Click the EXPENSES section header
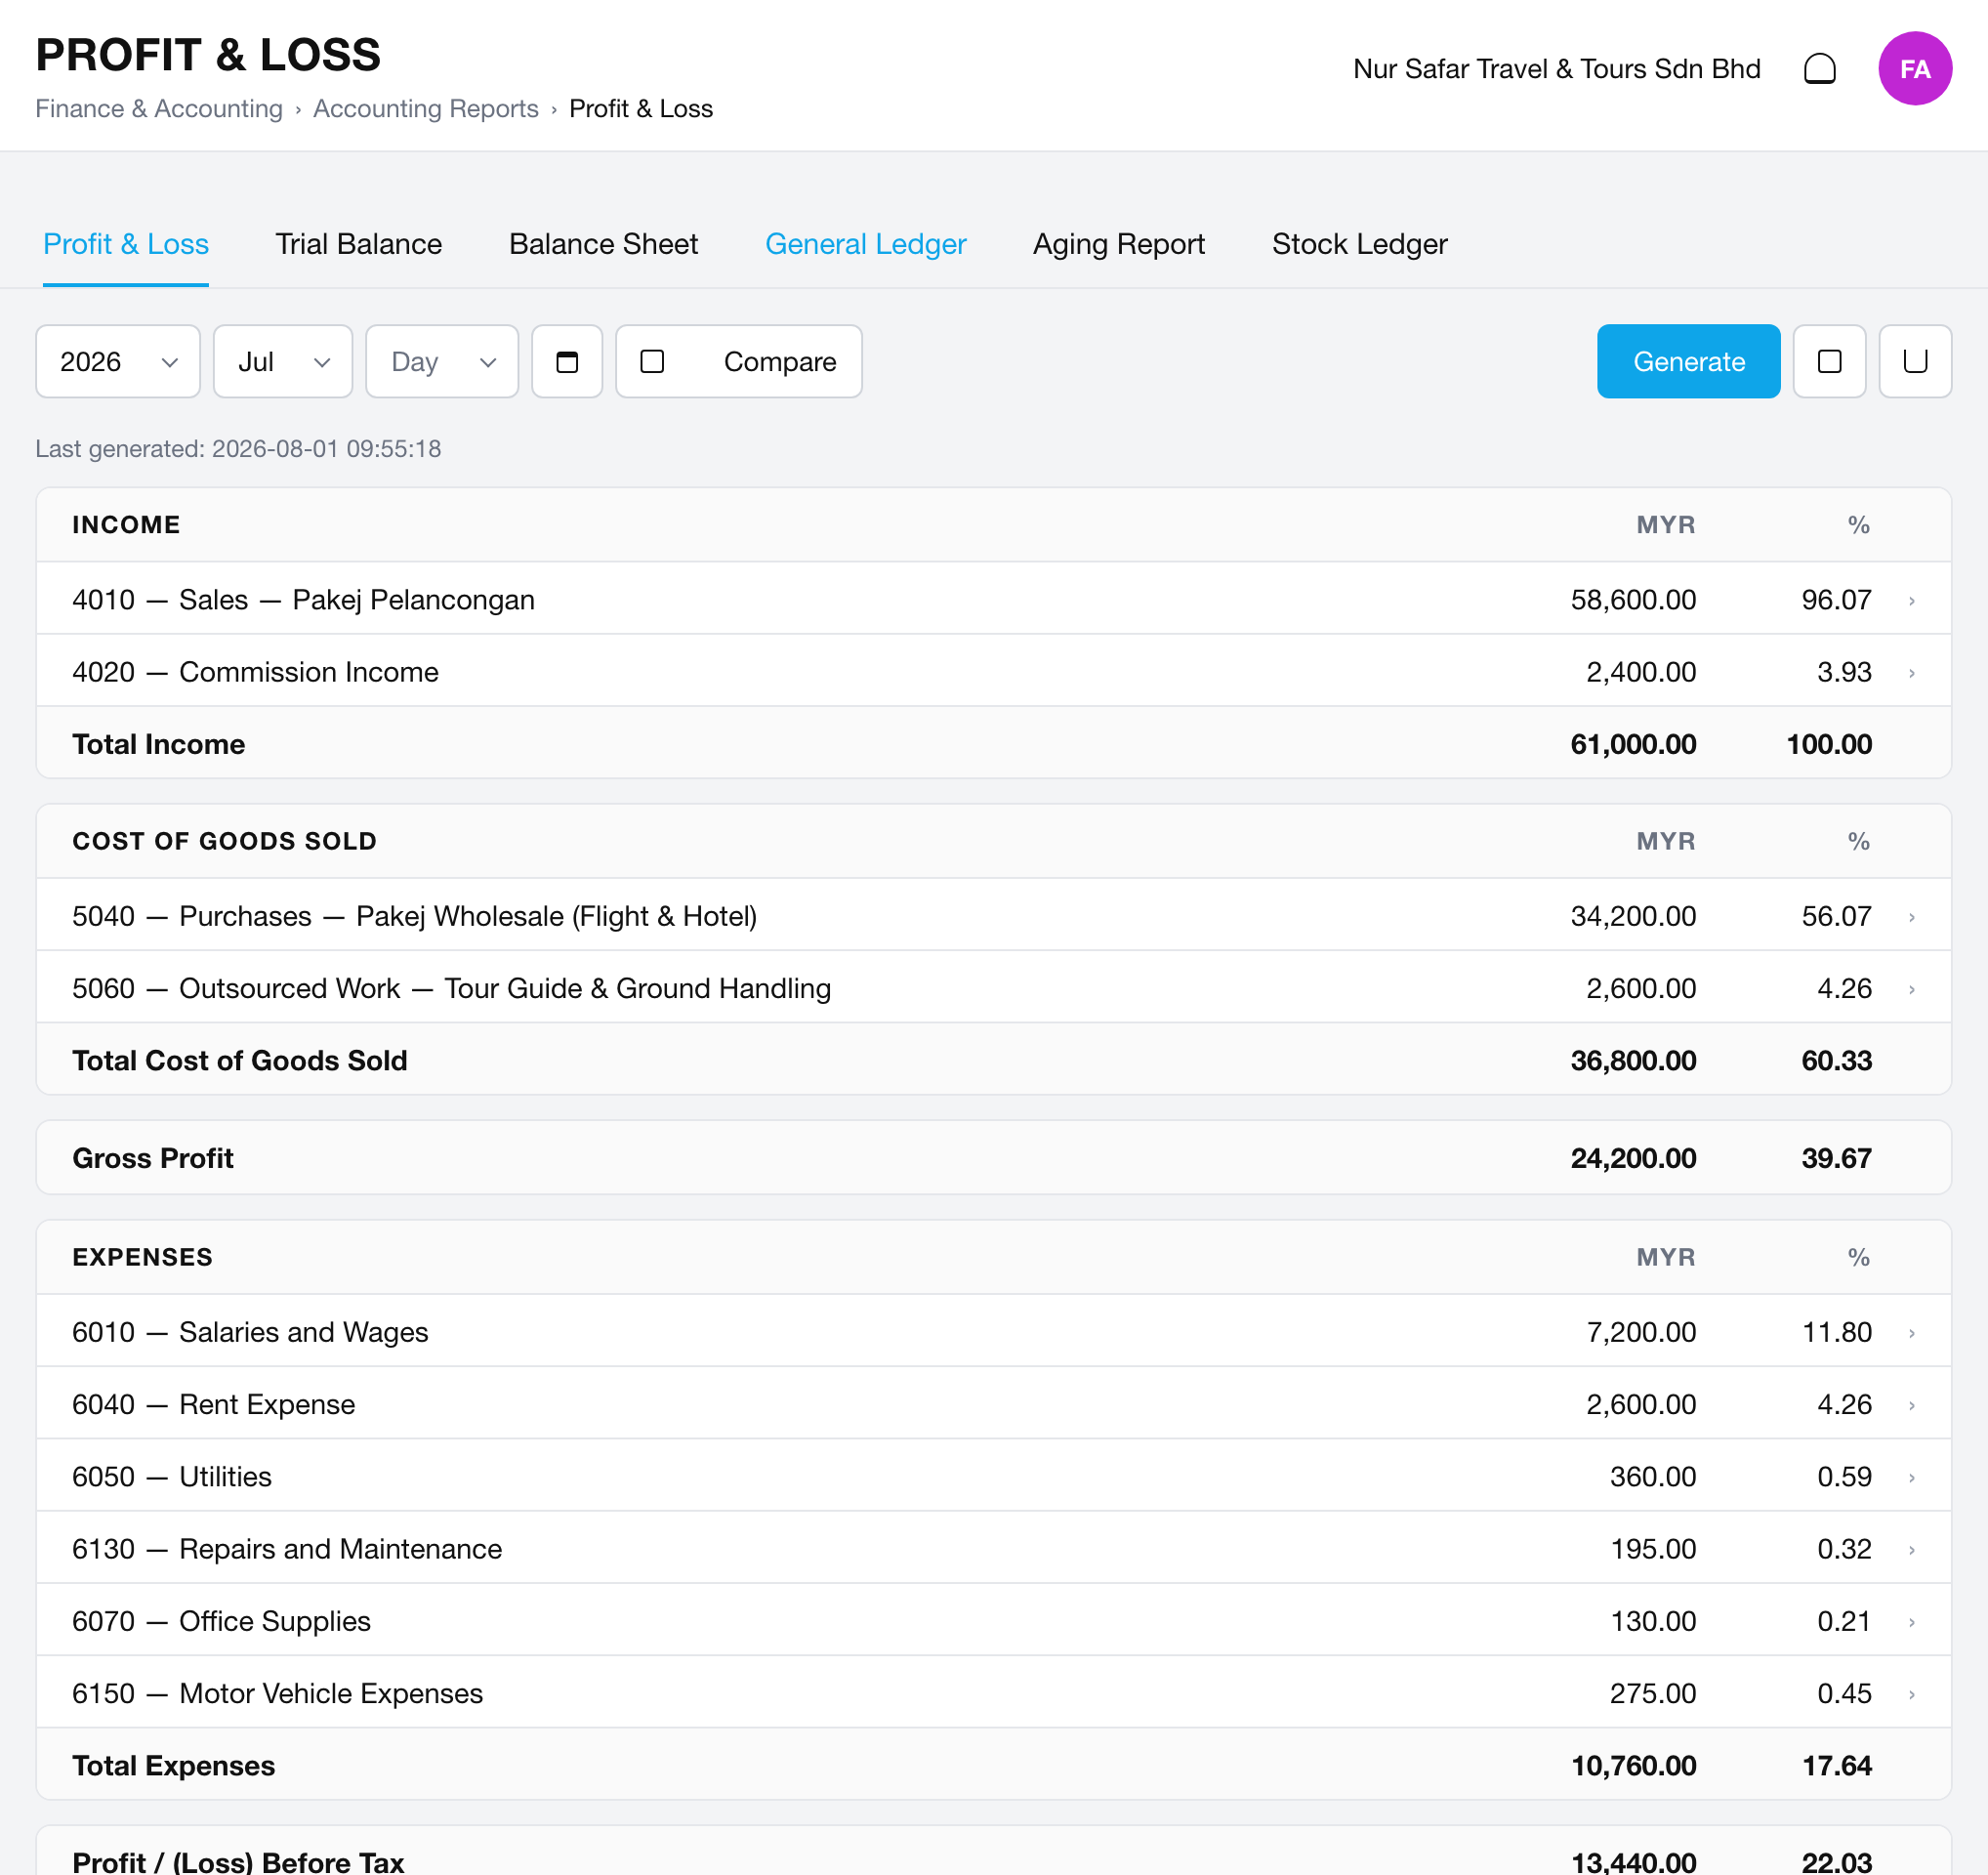Viewport: 1988px width, 1875px height. tap(142, 1257)
